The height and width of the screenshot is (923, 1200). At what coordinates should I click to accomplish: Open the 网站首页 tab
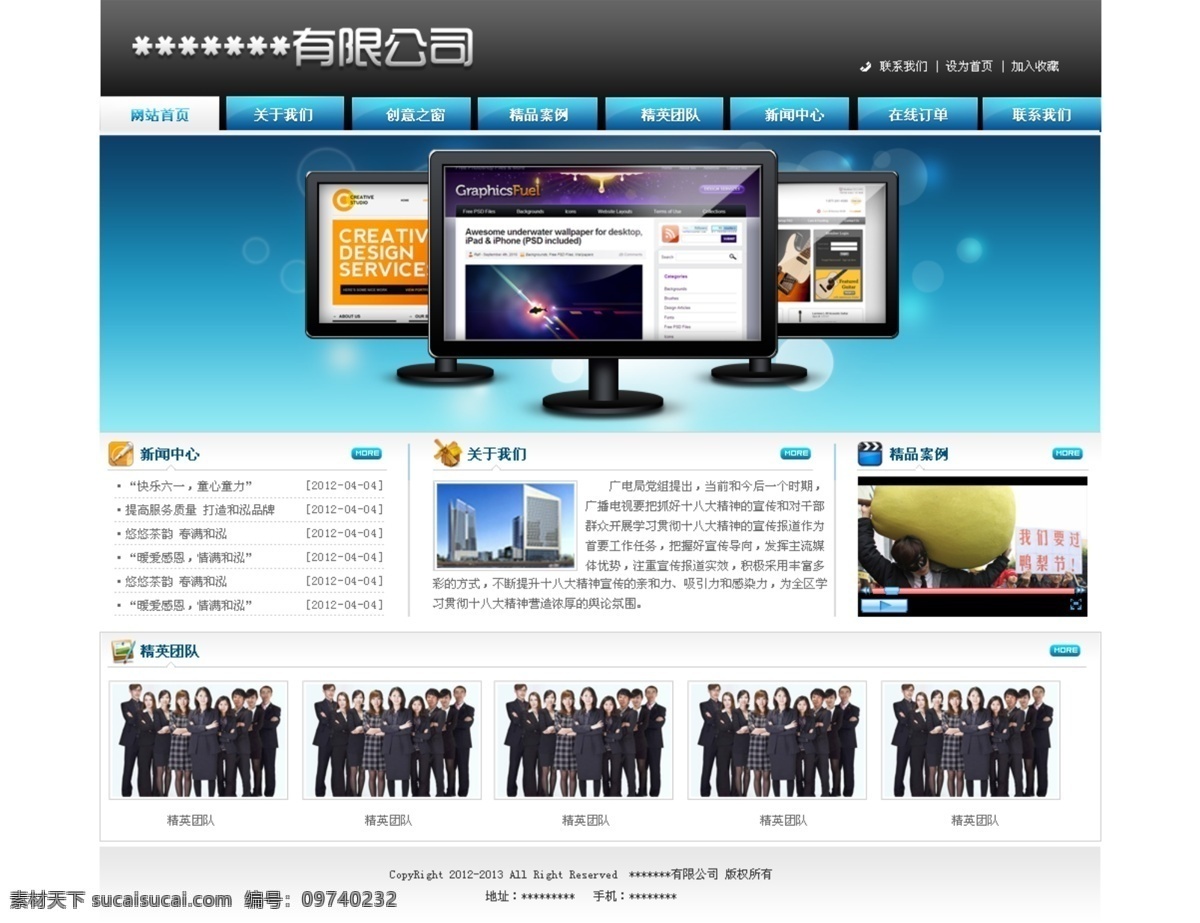point(160,114)
